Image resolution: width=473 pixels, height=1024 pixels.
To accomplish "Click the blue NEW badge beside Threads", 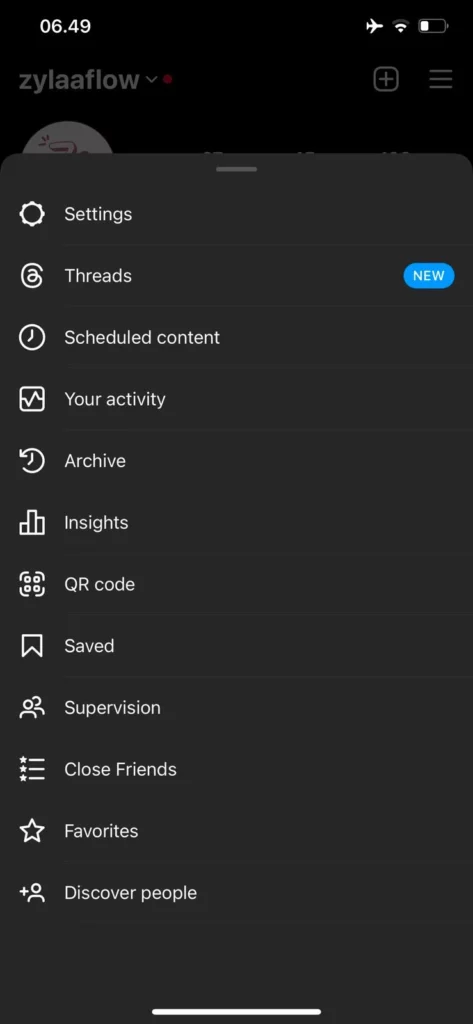I will [429, 276].
